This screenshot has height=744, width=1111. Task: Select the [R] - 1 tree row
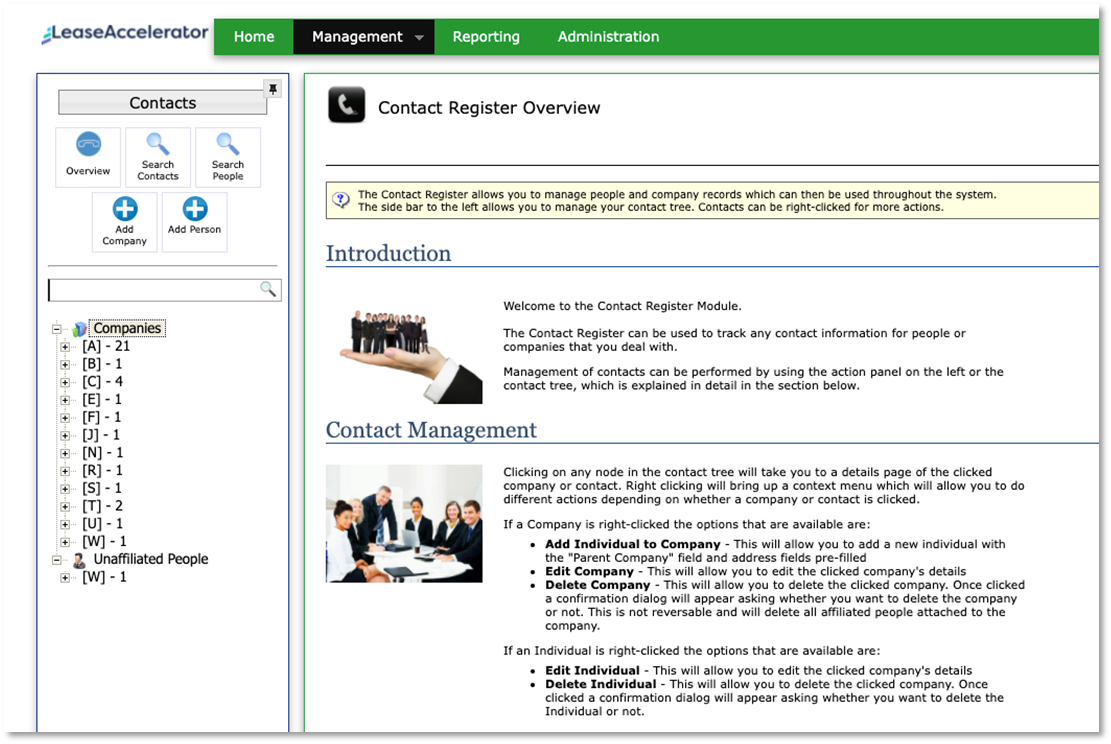coord(102,470)
